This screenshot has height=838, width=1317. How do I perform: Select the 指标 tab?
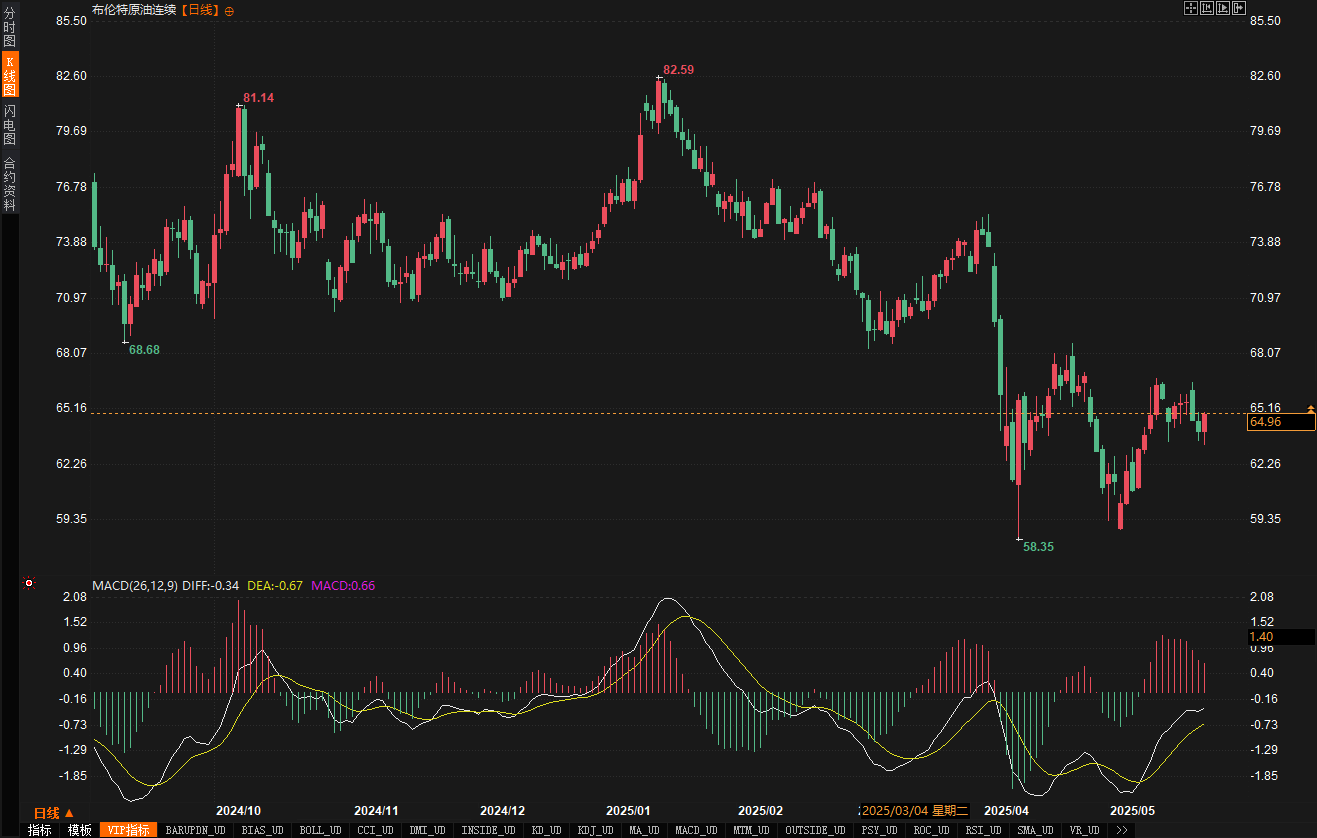click(39, 830)
